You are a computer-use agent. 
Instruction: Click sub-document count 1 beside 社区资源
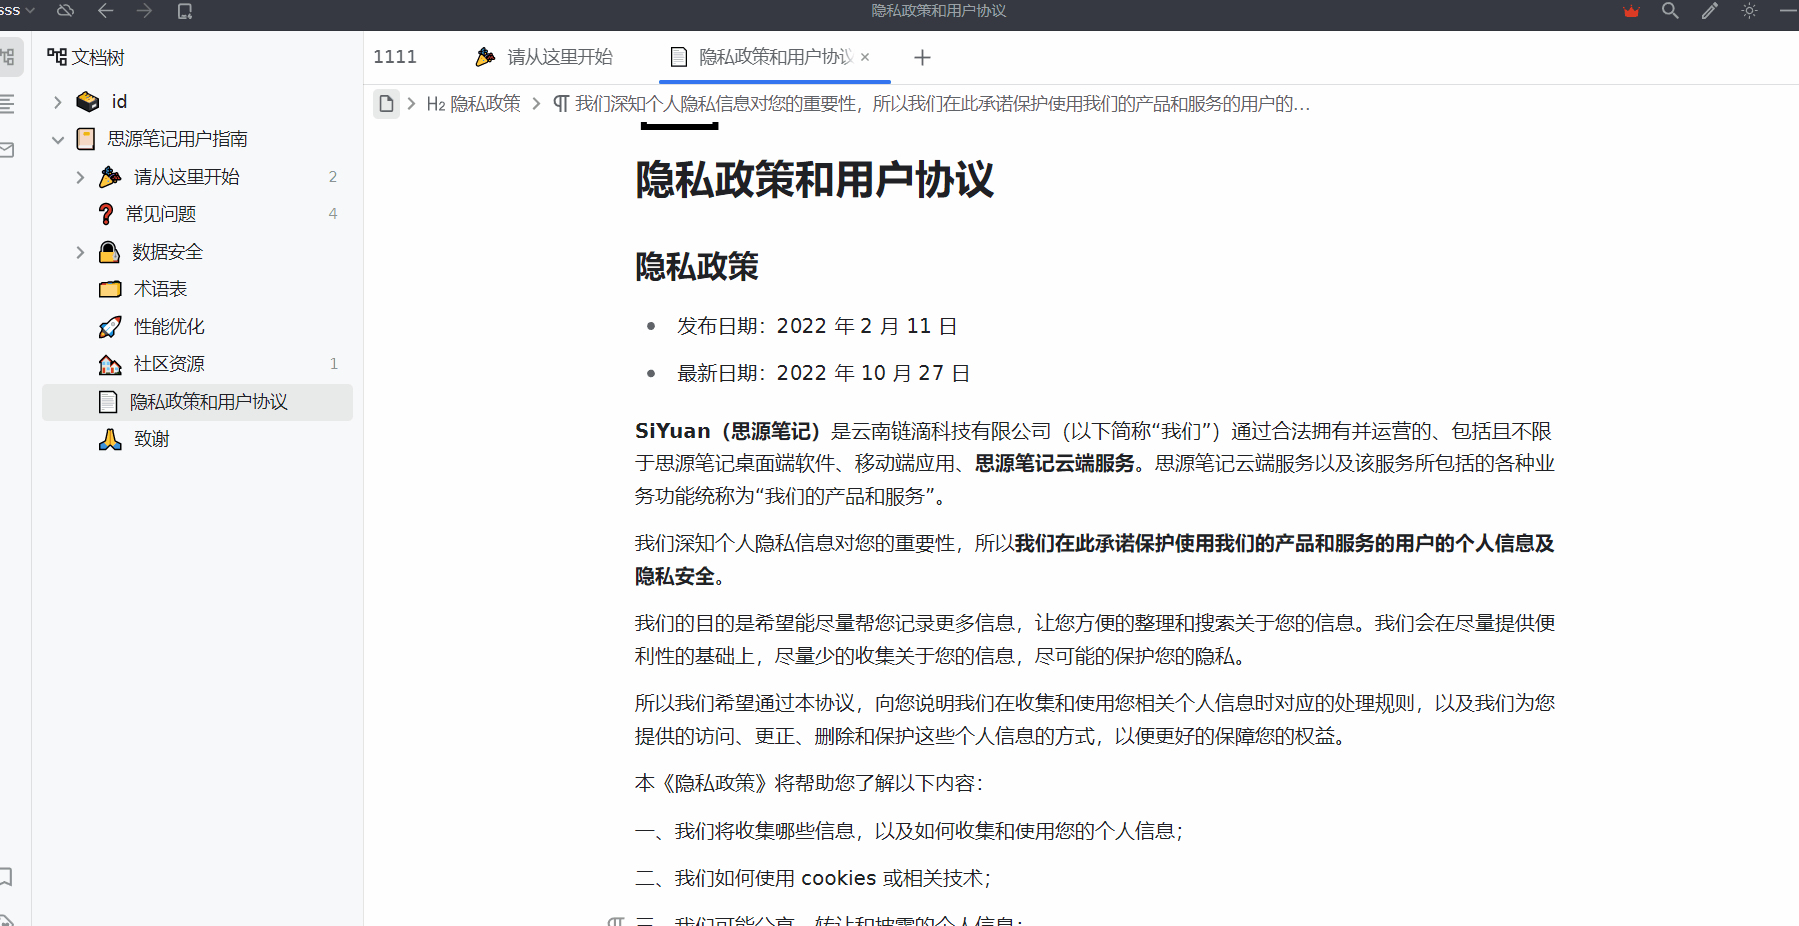tap(333, 364)
